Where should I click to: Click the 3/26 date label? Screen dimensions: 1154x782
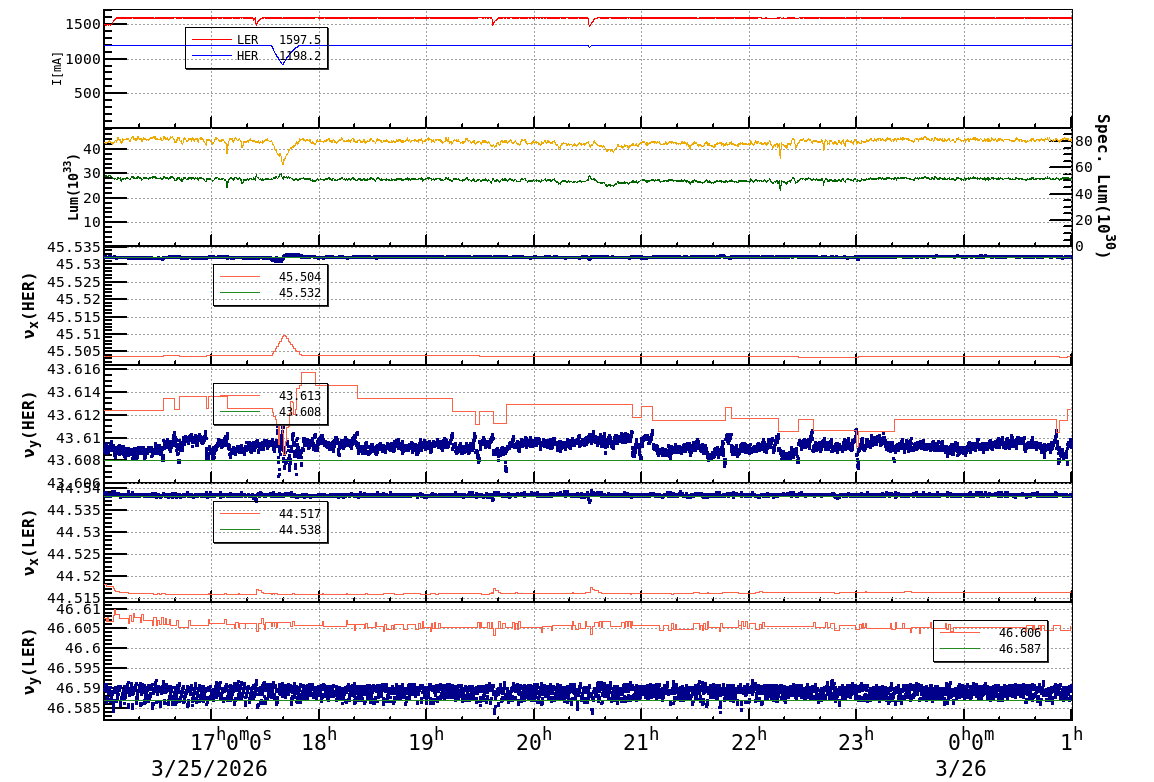(960, 768)
